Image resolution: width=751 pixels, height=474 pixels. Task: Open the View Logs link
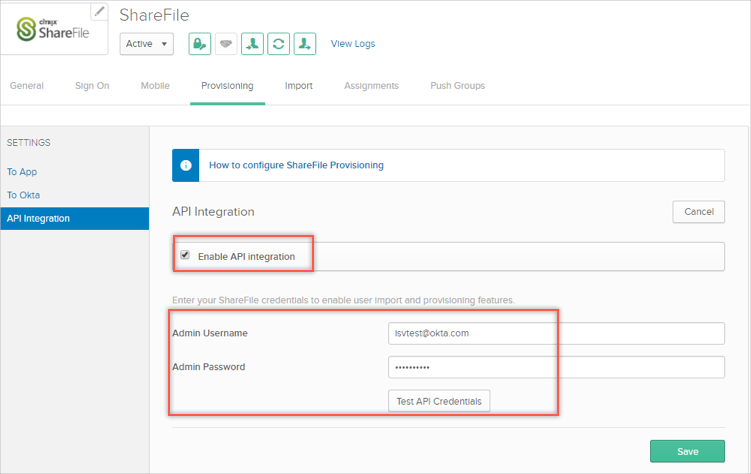[x=353, y=44]
